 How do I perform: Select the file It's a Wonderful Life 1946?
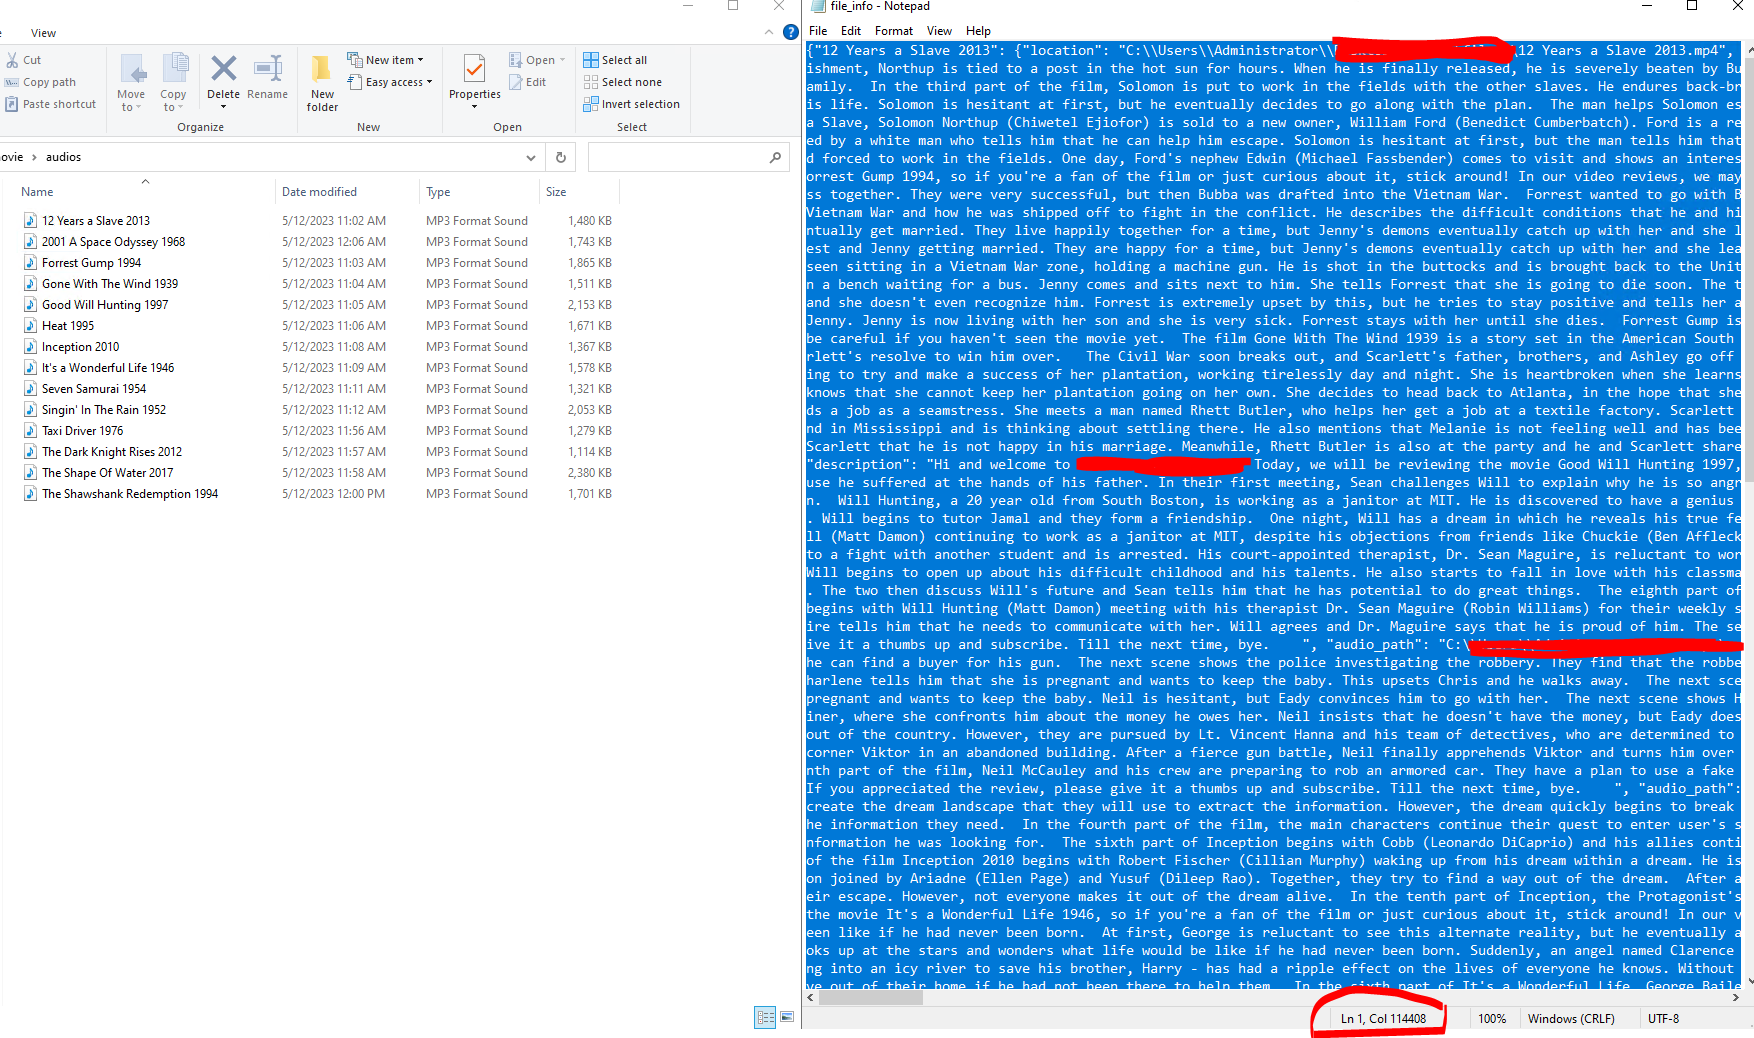point(108,368)
